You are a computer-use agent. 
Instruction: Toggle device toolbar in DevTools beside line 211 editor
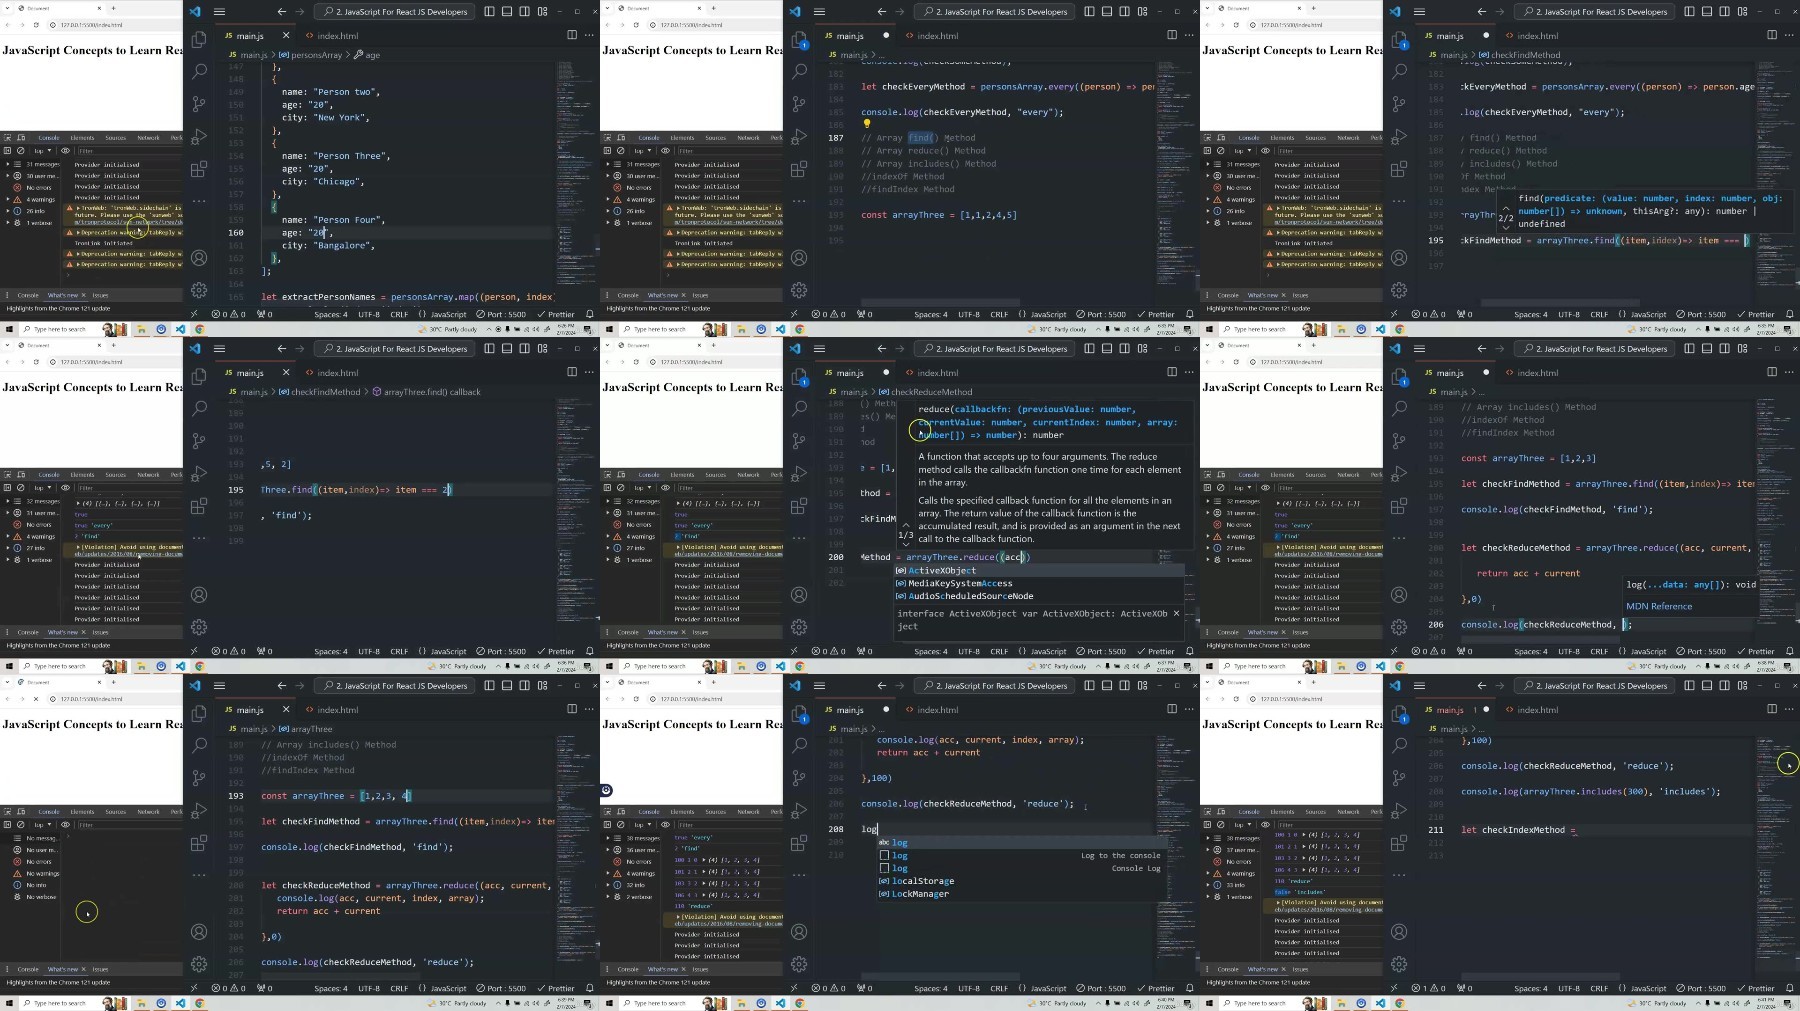(1219, 812)
